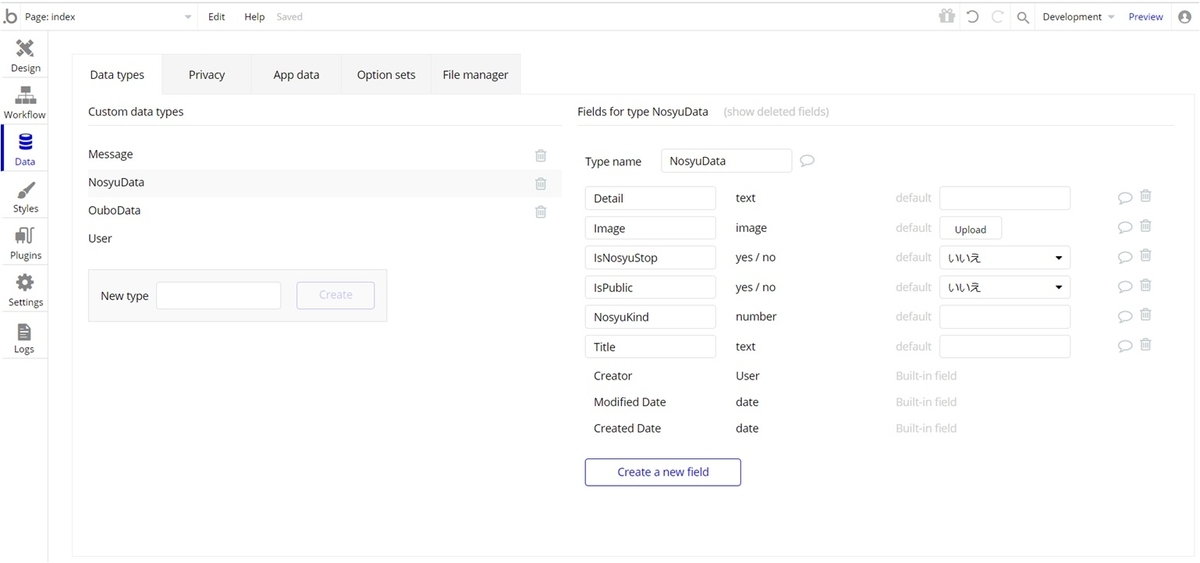
Task: Switch to the Option sets tab
Action: (x=386, y=75)
